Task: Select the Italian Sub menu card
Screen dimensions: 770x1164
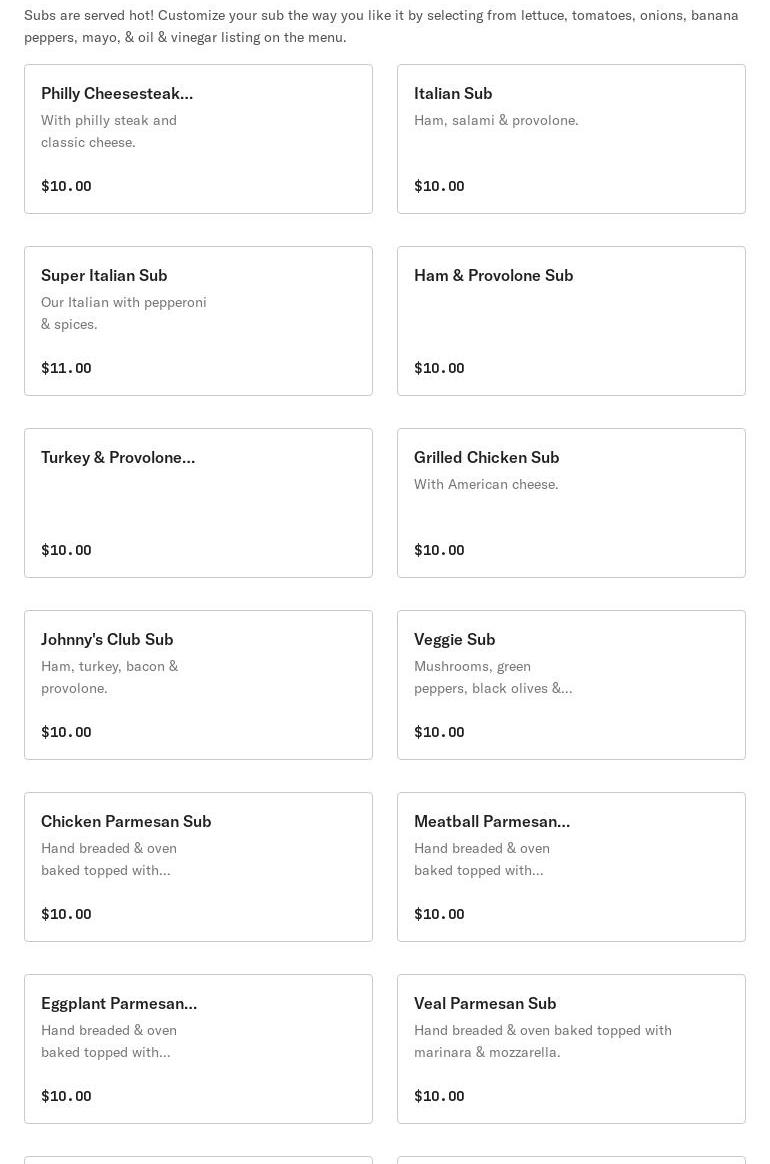Action: point(571,139)
